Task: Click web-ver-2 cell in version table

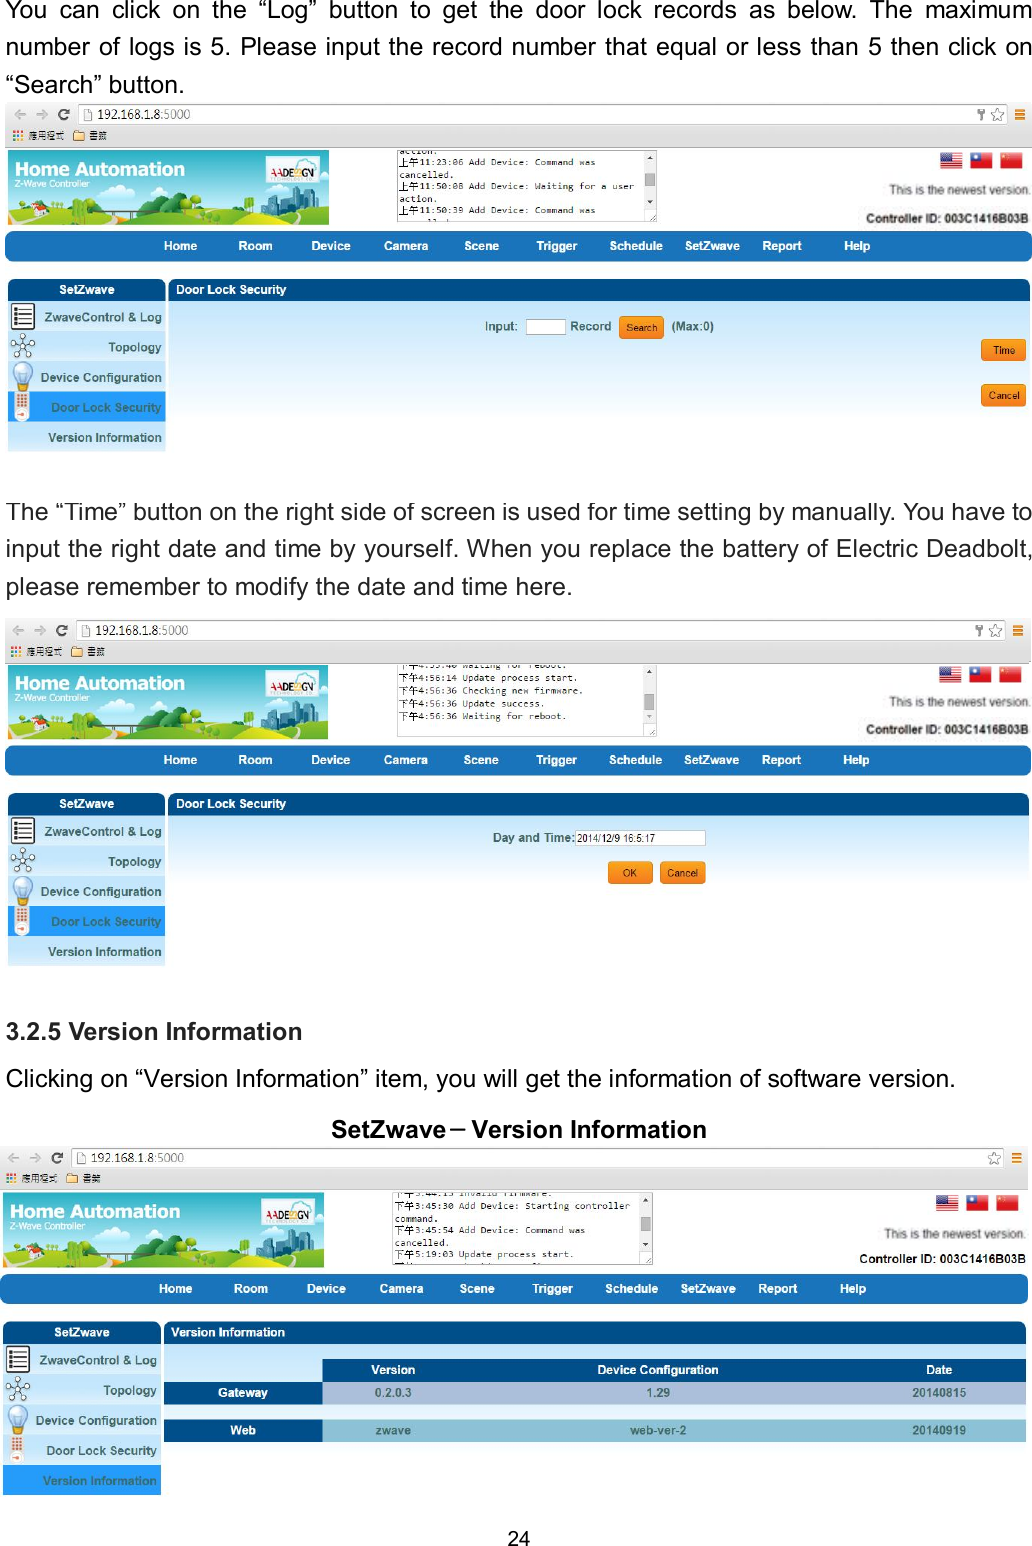Action: pos(658,1431)
